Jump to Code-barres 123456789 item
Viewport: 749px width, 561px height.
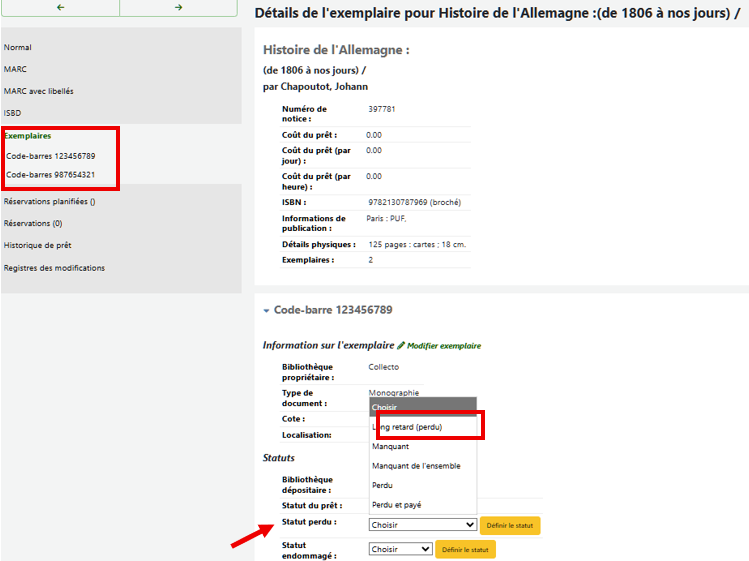tap(51, 156)
